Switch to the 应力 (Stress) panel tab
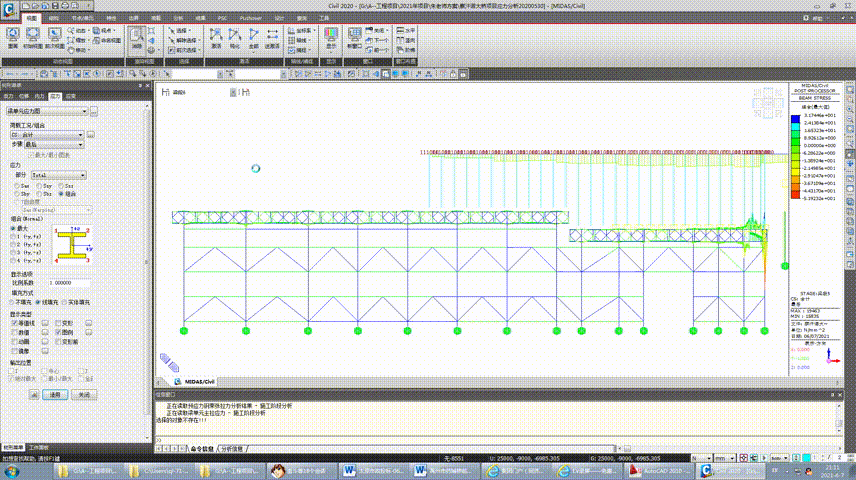856x480 pixels. pos(55,96)
